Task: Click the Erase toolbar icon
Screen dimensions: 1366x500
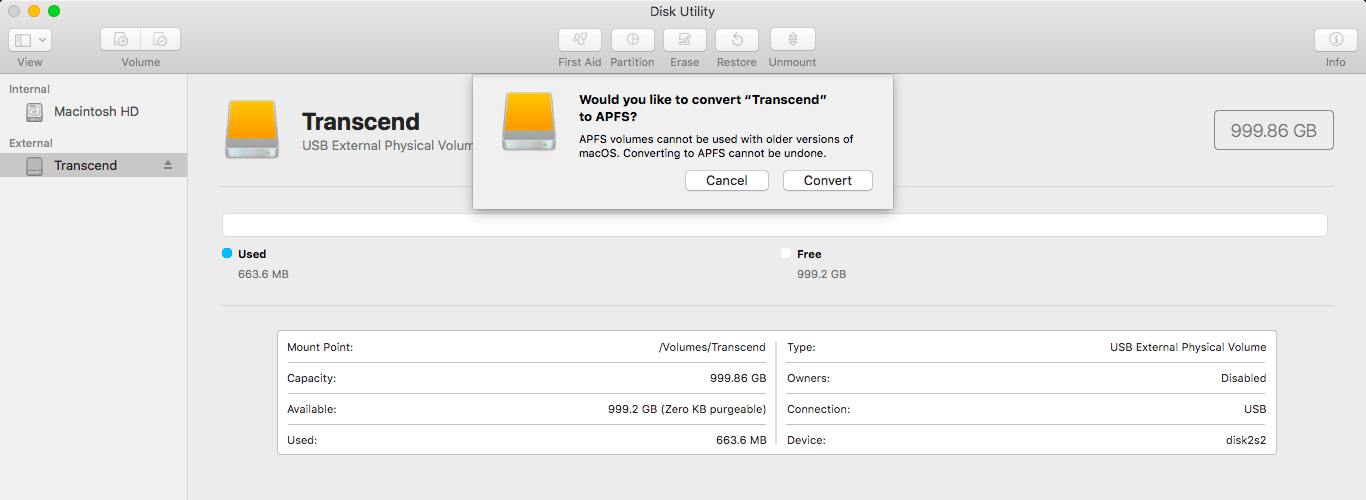Action: point(685,40)
